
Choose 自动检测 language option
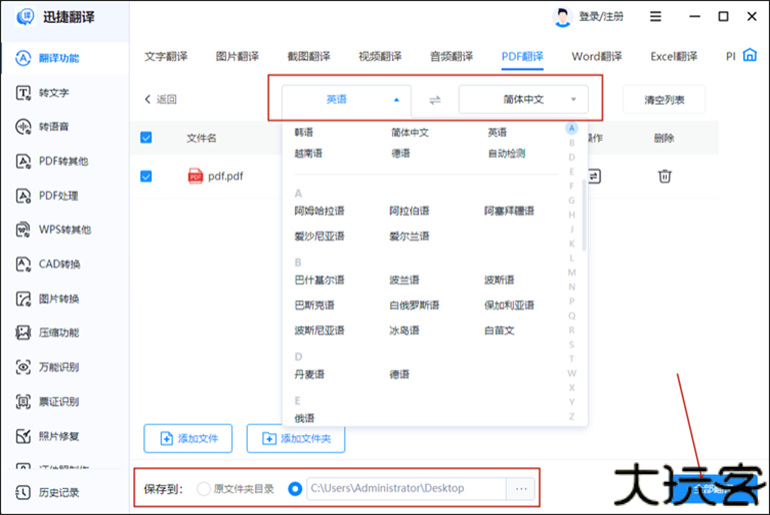[x=507, y=154]
